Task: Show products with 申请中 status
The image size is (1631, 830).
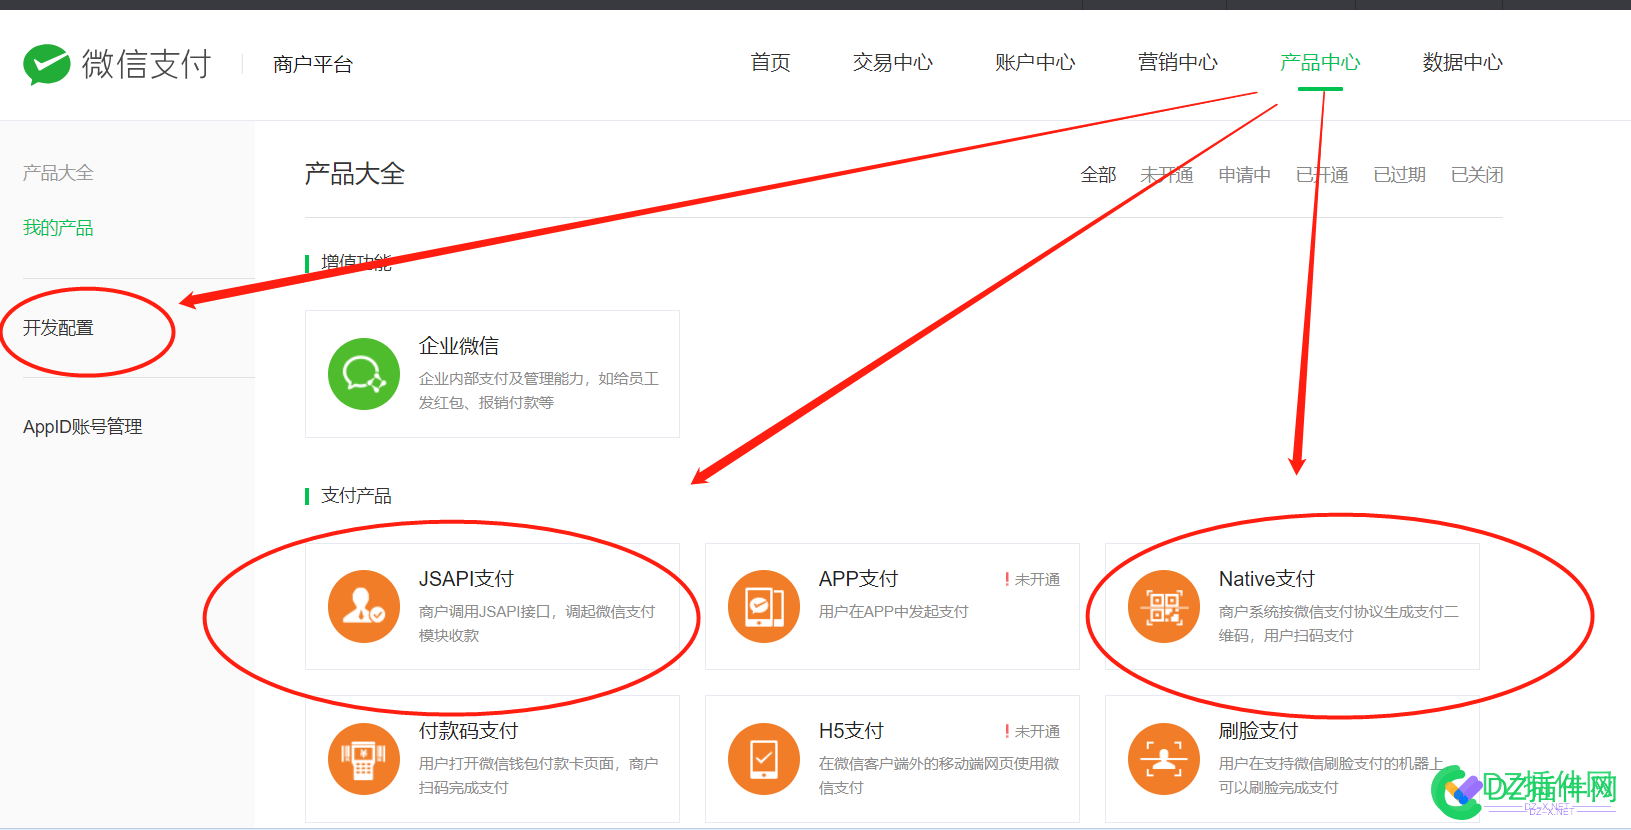Action: click(1245, 175)
